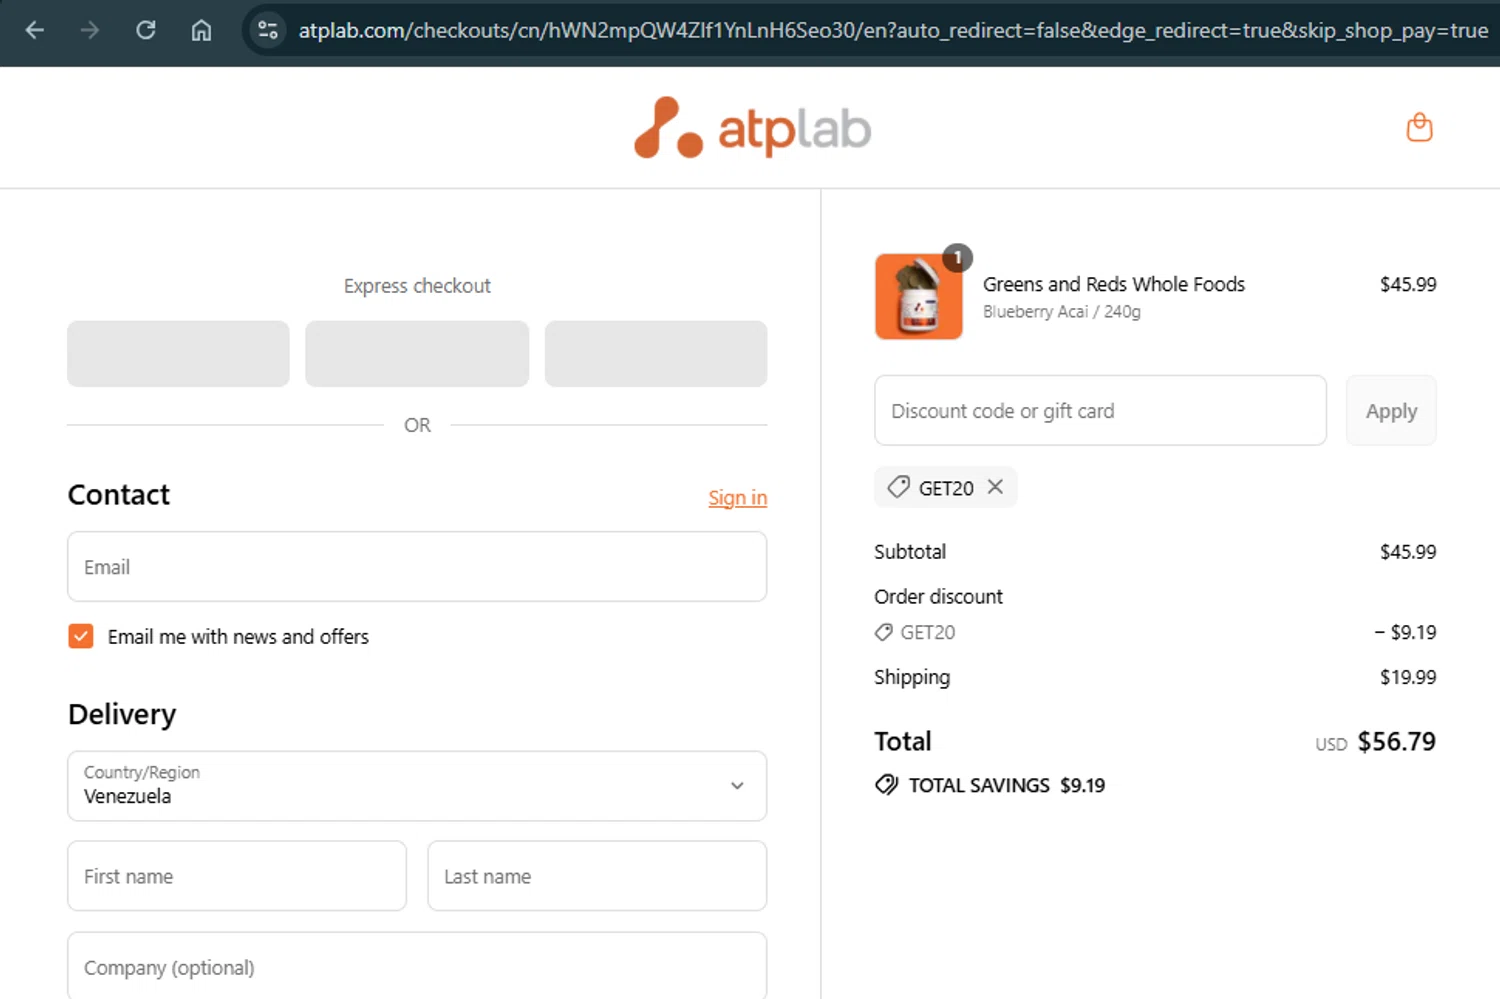The image size is (1500, 999).
Task: Click the Subtotal label
Action: pos(910,552)
